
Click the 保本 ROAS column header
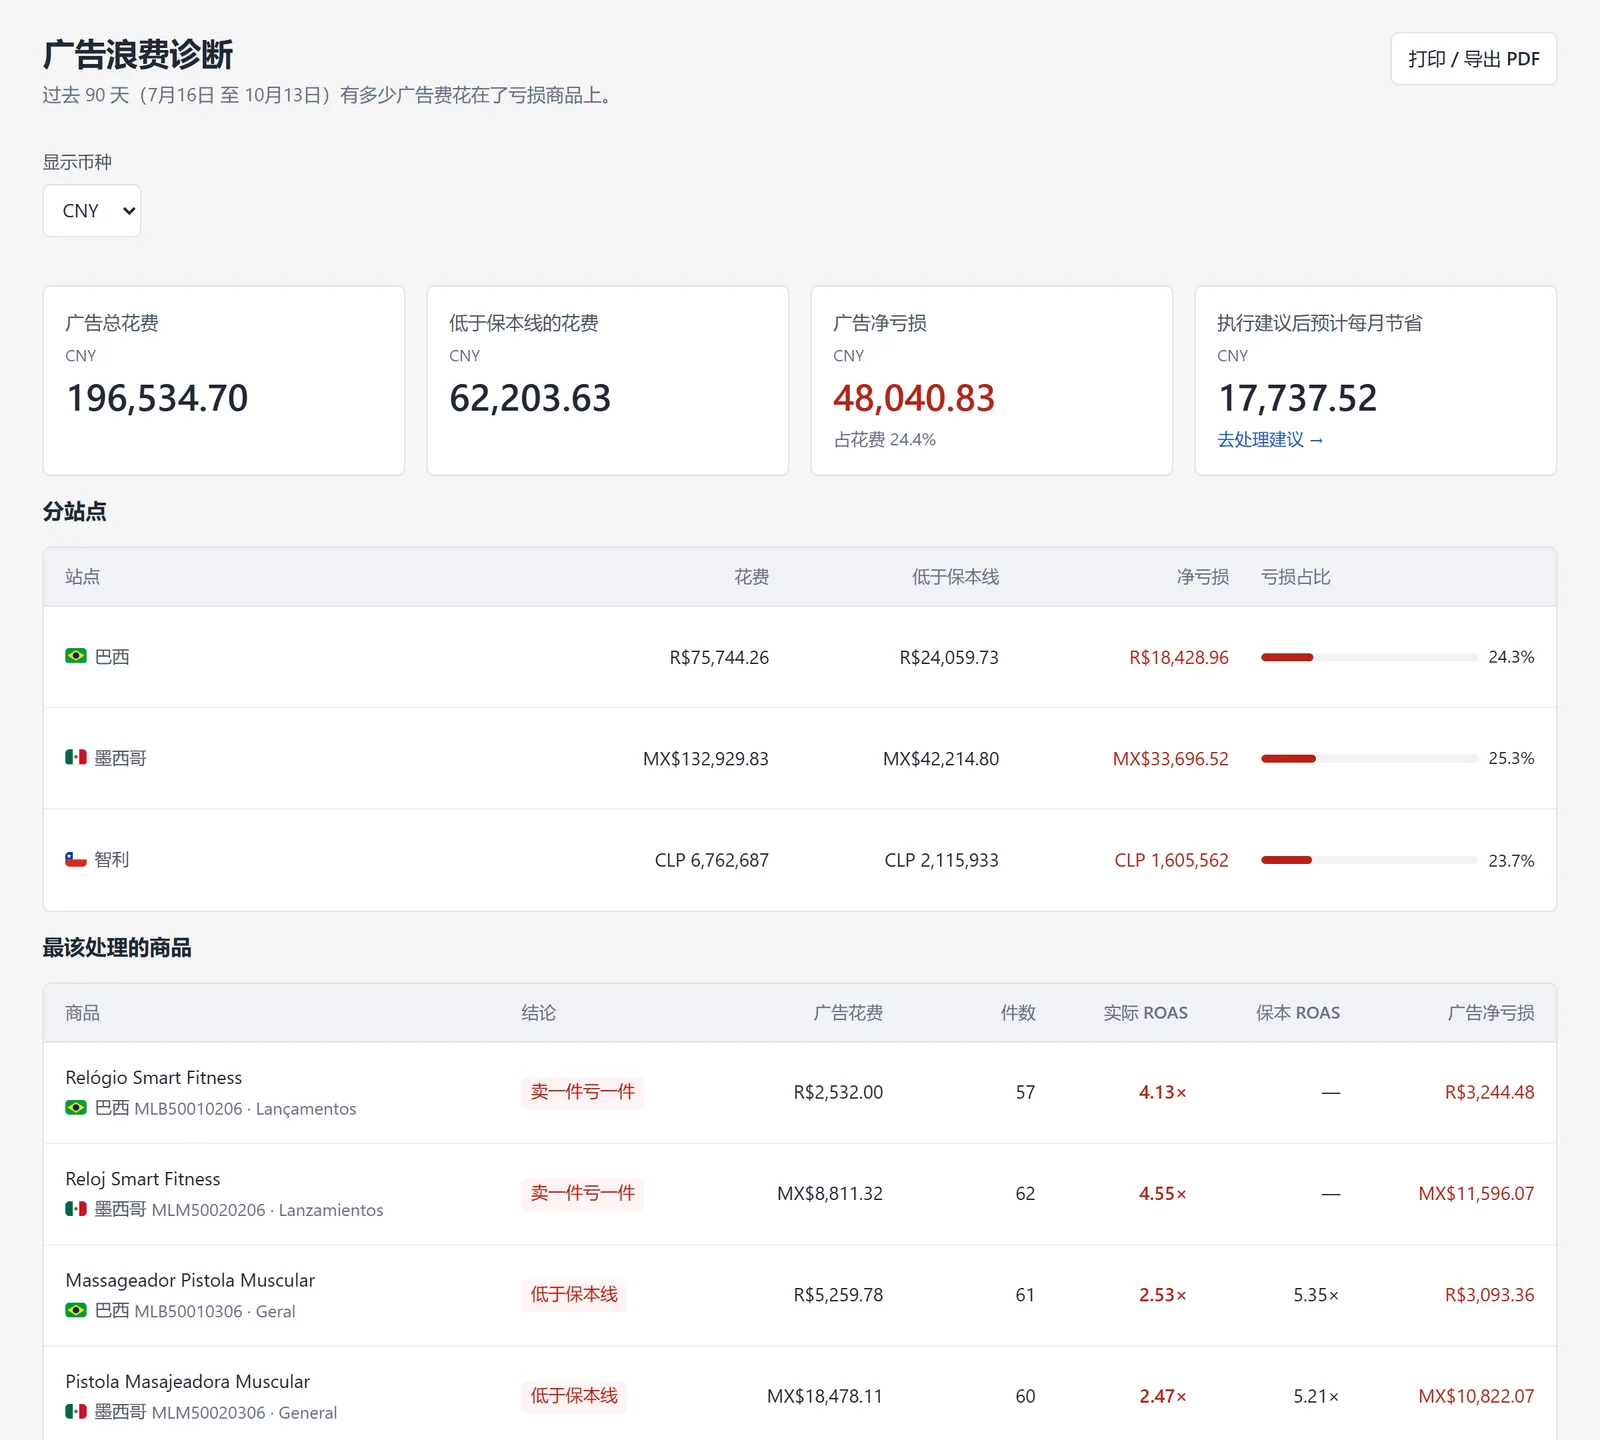1298,1013
